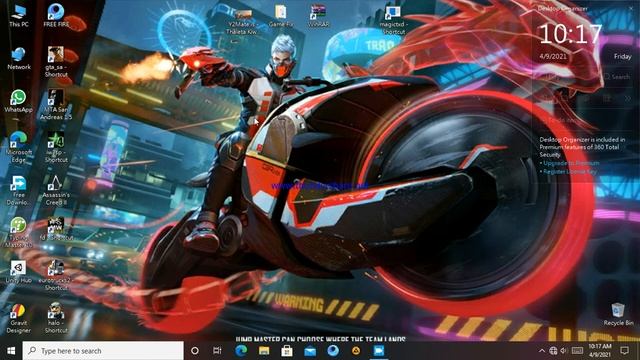The width and height of the screenshot is (640, 360).
Task: Select the Network desktop icon
Action: pyautogui.click(x=19, y=58)
